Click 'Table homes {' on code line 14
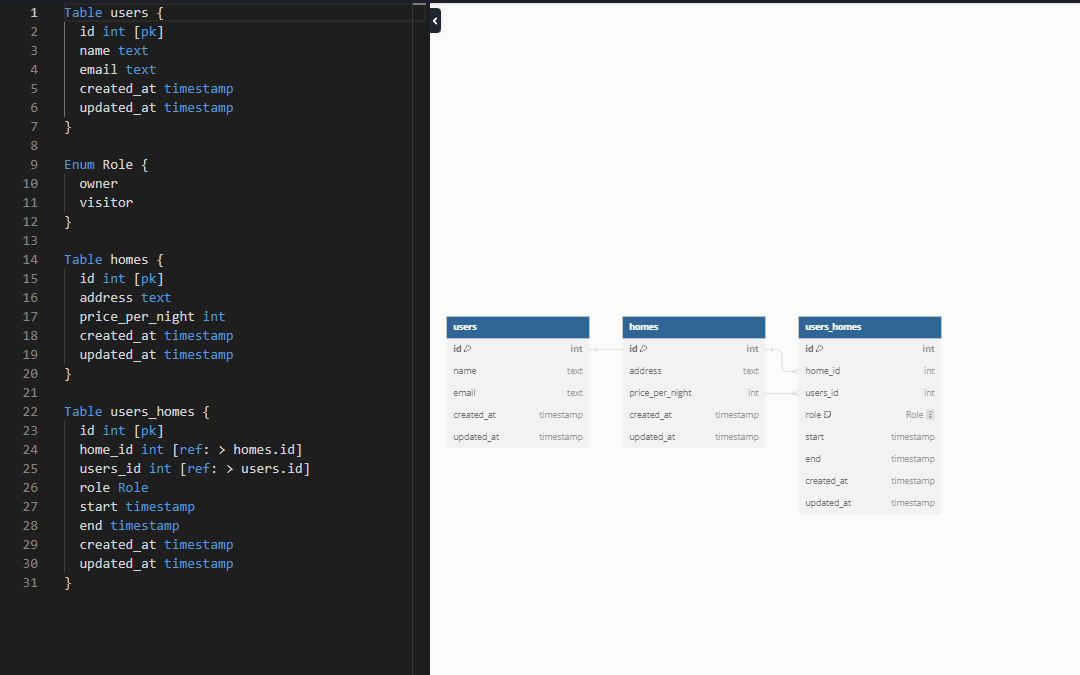Viewport: 1080px width, 675px height. [x=114, y=260]
